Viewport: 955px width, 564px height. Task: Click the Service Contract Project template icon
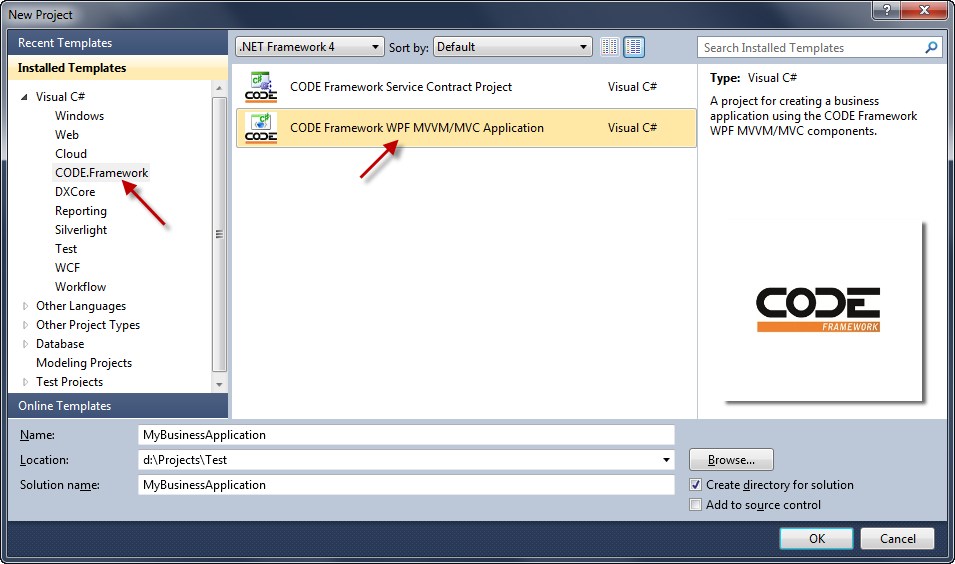click(x=261, y=86)
